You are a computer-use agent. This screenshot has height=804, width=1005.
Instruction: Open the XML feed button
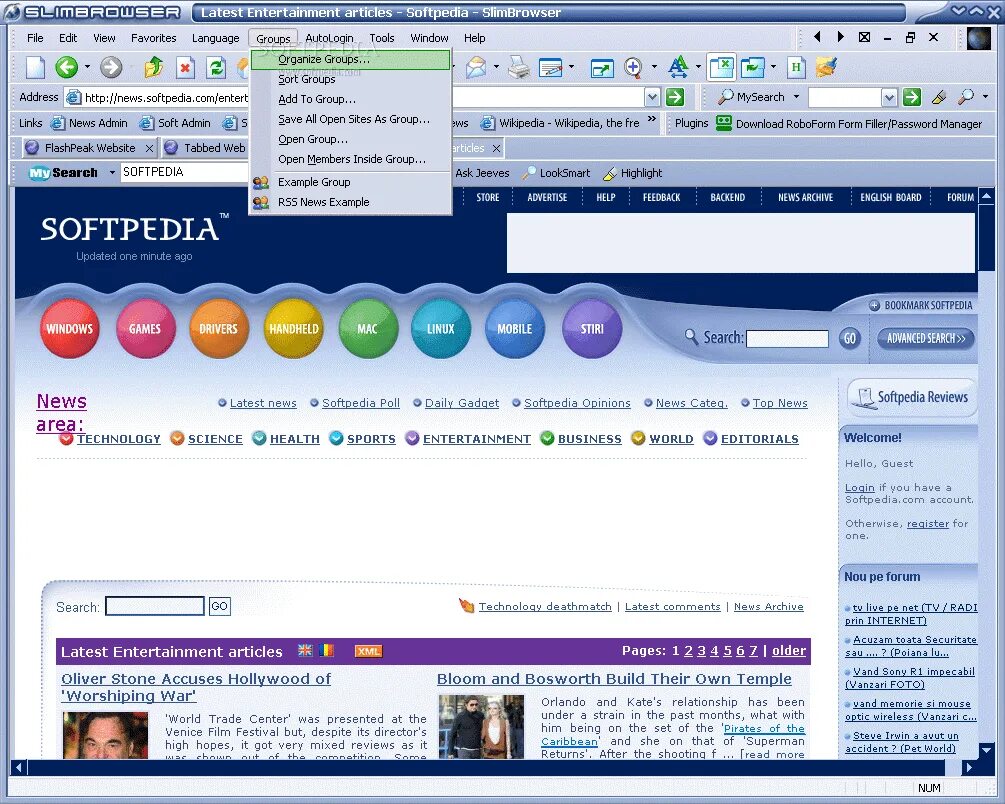(x=369, y=651)
